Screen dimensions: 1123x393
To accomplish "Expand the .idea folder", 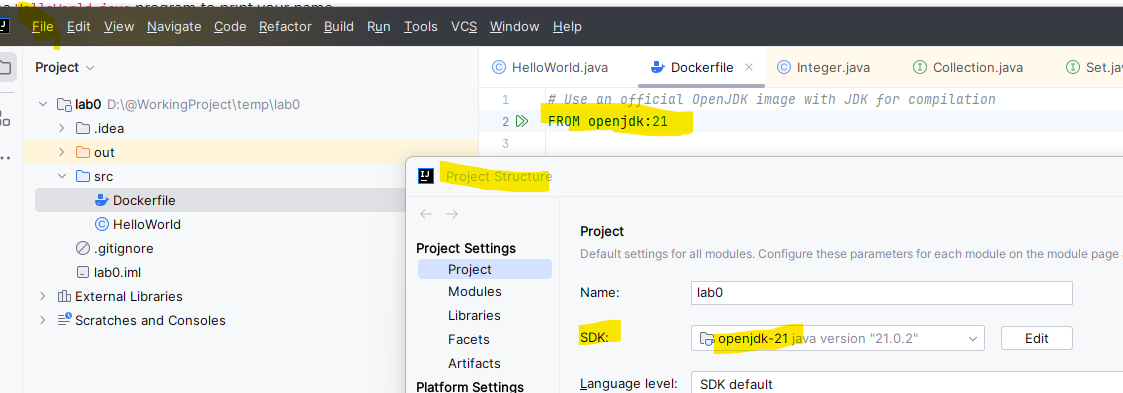I will [62, 128].
